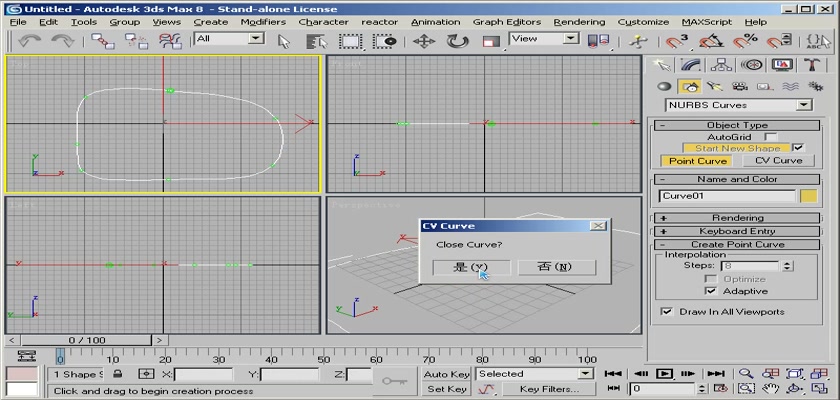Open the Motion command panel tab
This screenshot has height=400, width=840.
click(x=752, y=65)
